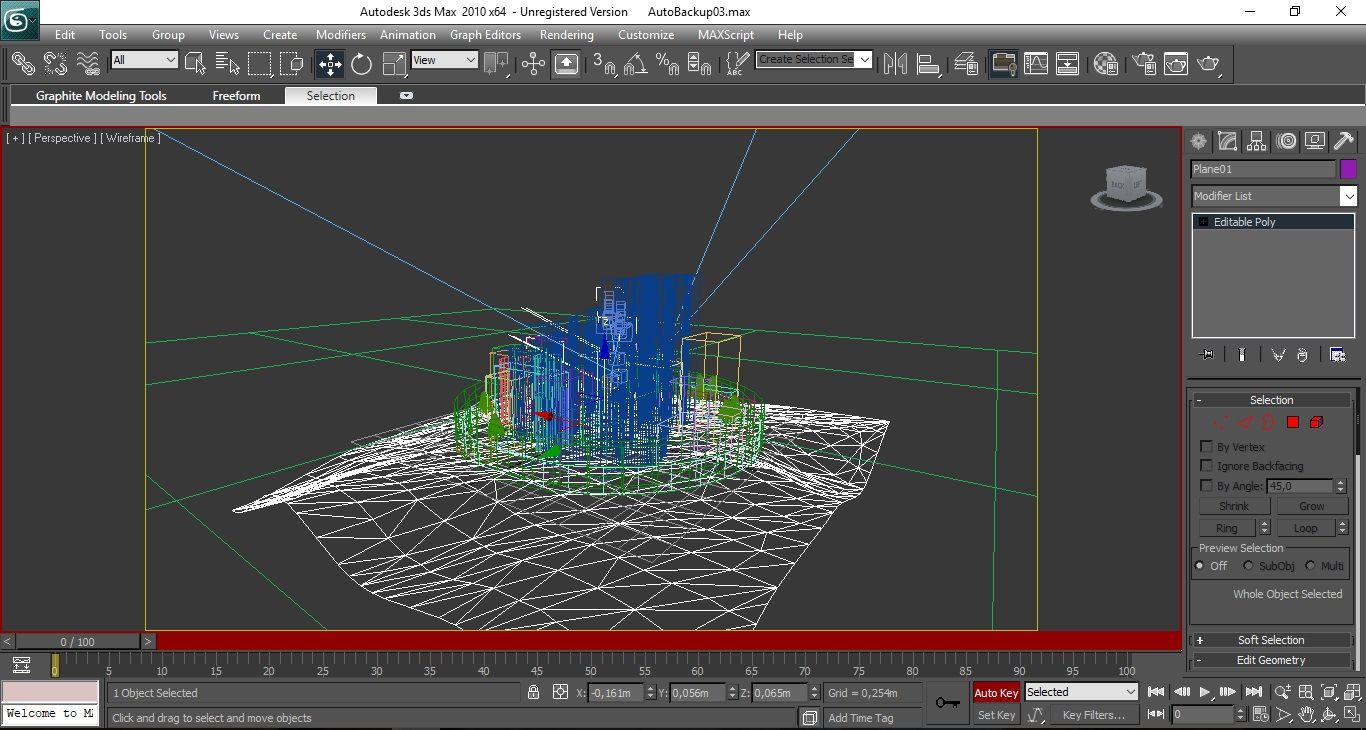Screen dimensions: 1366x730
Task: Open the Modifiers menu
Action: (341, 35)
